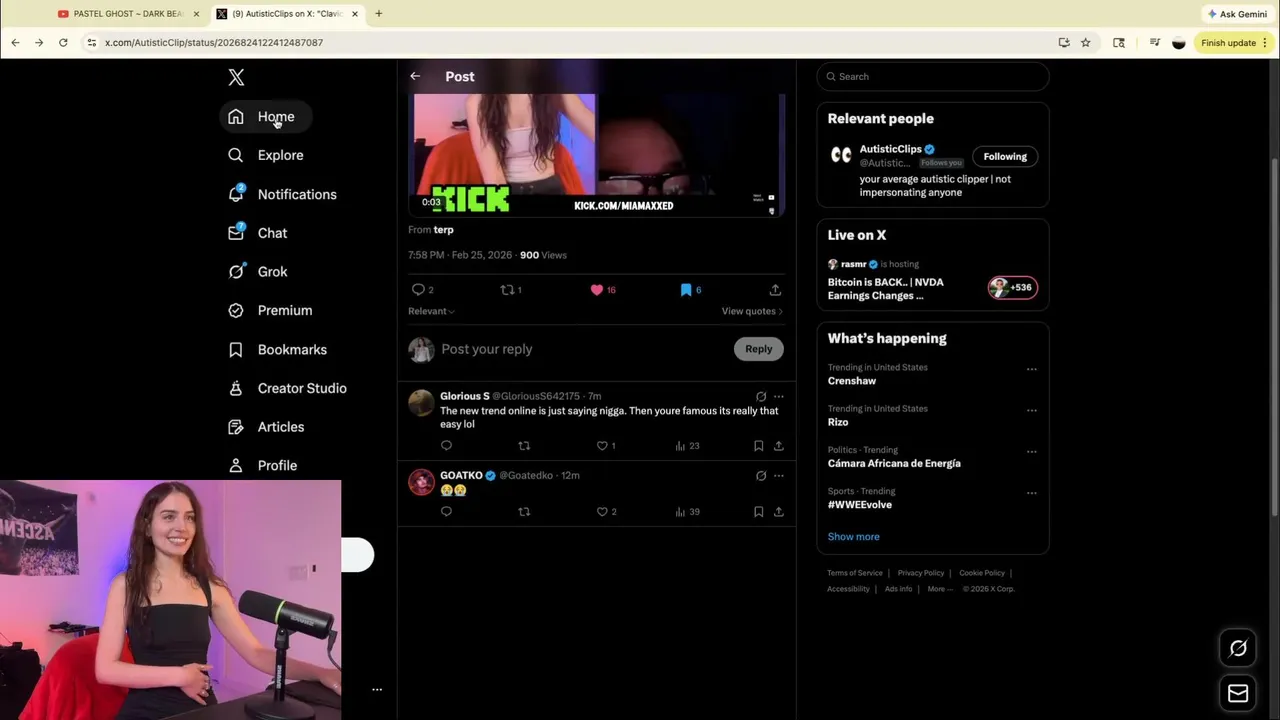
Task: Open Explore in the sidebar
Action: pyautogui.click(x=266, y=155)
